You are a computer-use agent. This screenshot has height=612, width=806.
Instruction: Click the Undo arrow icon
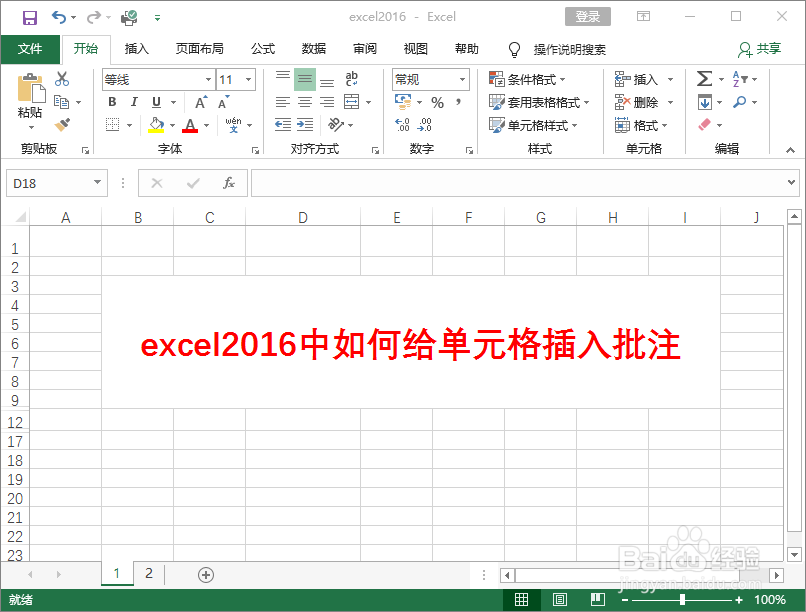pos(59,17)
